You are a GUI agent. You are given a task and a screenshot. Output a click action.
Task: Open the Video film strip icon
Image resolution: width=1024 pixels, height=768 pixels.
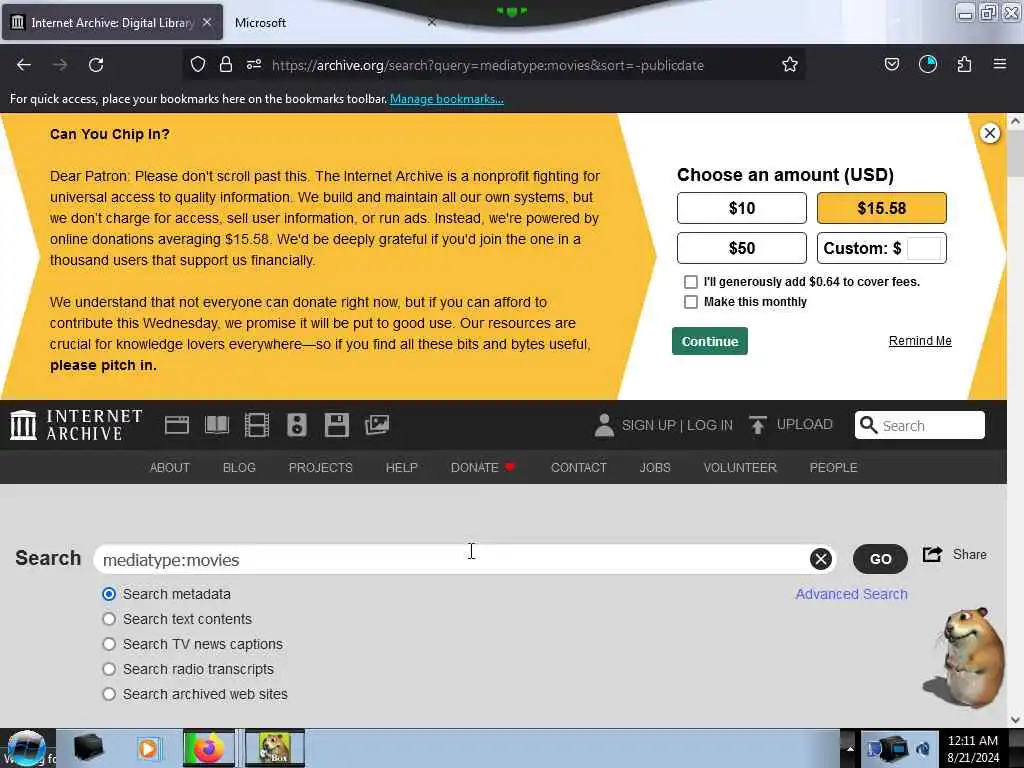pyautogui.click(x=257, y=425)
